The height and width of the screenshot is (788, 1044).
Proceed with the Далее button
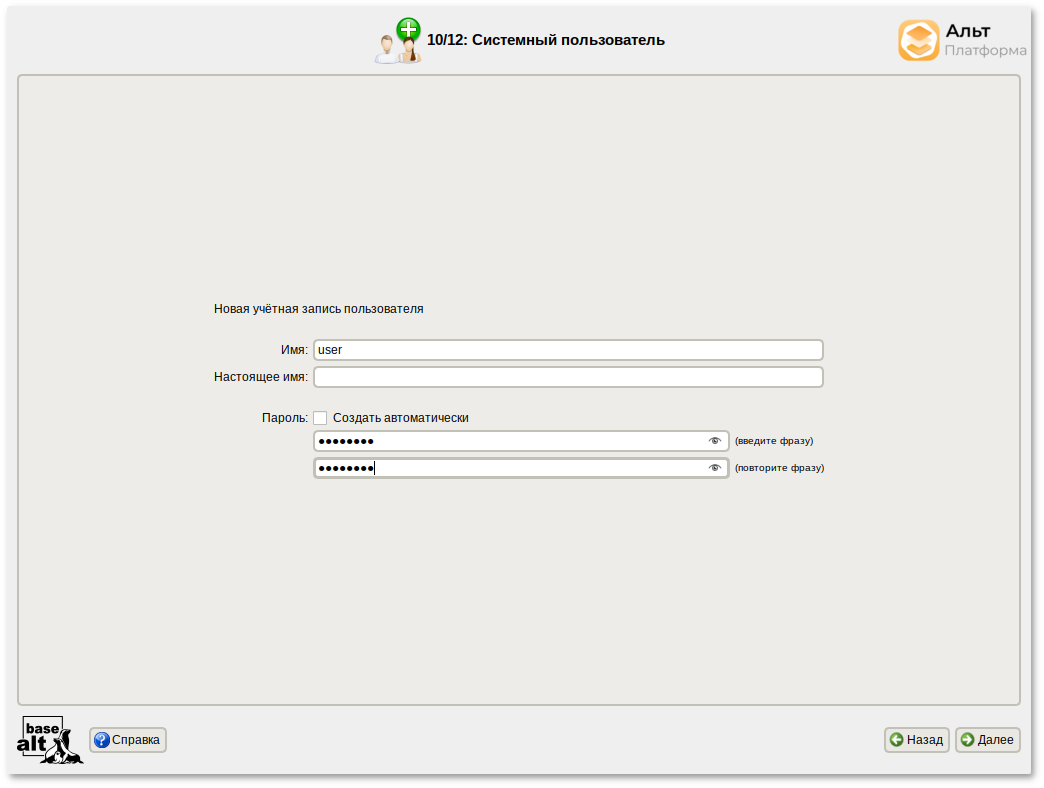(988, 740)
